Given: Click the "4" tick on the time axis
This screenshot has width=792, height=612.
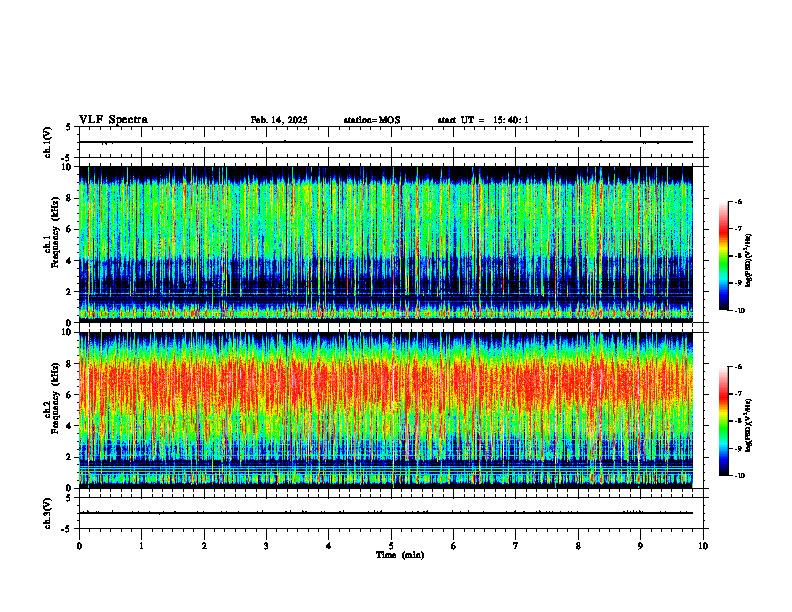Looking at the screenshot, I should [x=329, y=546].
